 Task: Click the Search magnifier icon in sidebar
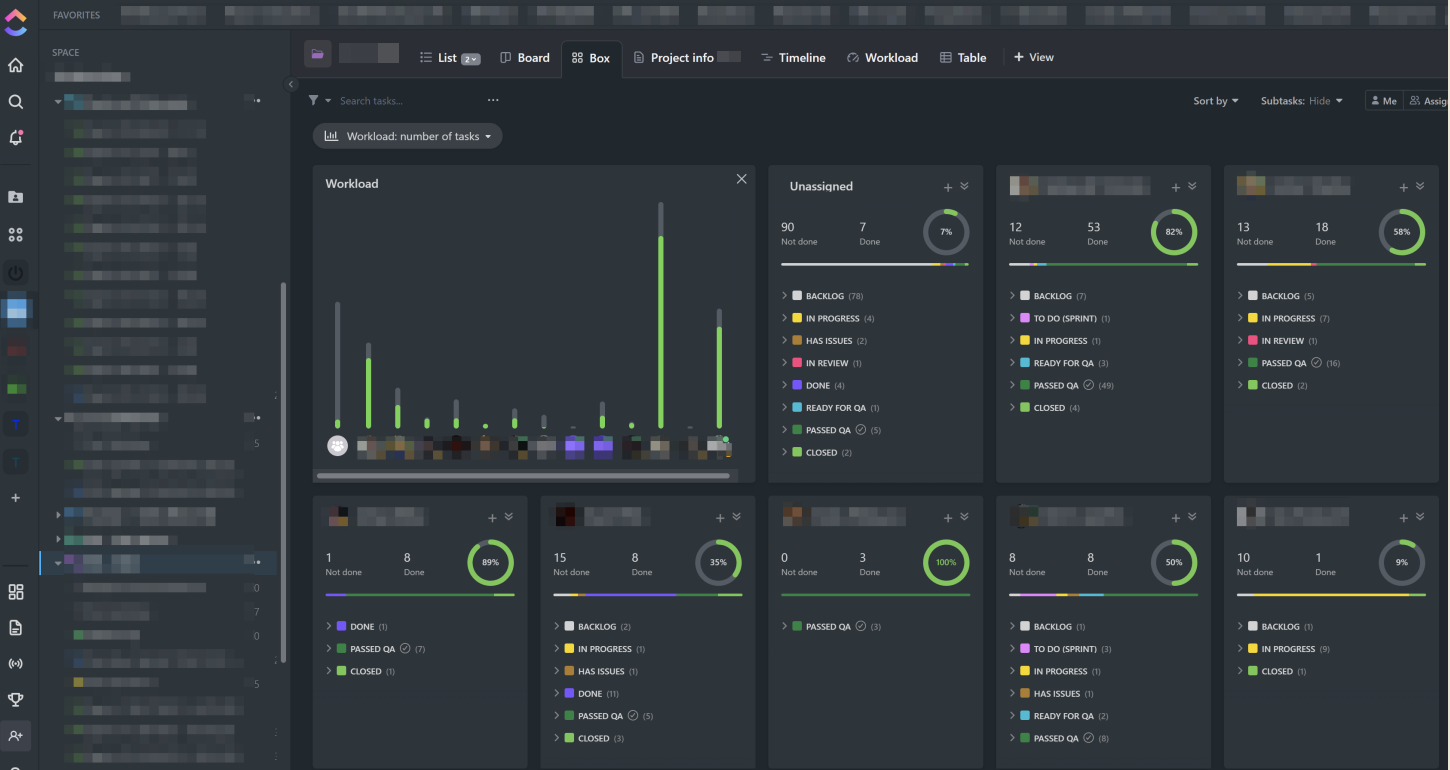(15, 102)
